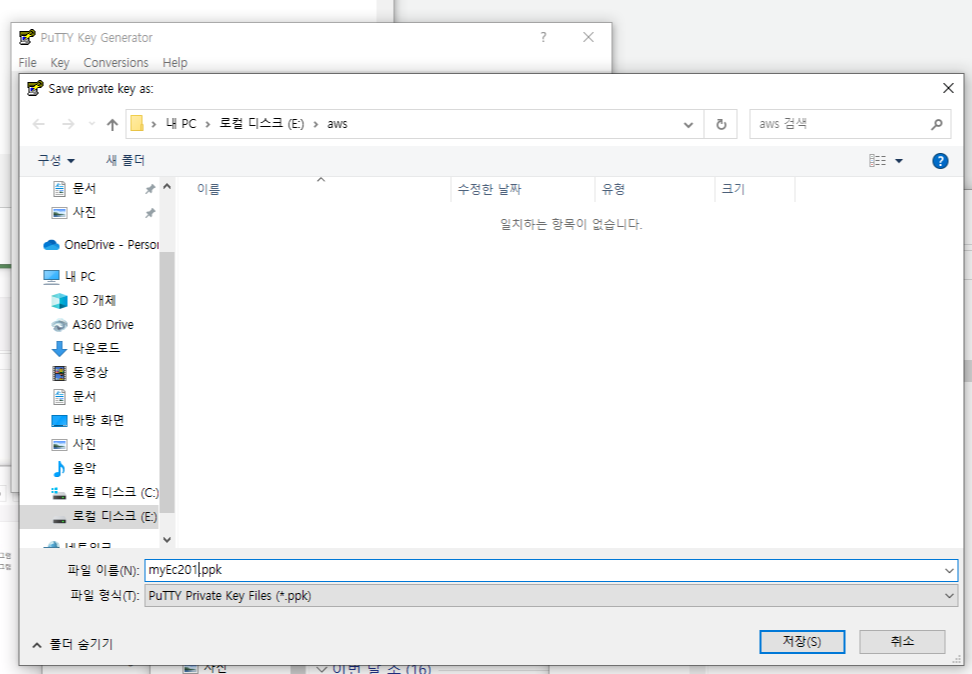
Task: Open Help menu in PuTTY Key Generator
Action: tap(175, 63)
